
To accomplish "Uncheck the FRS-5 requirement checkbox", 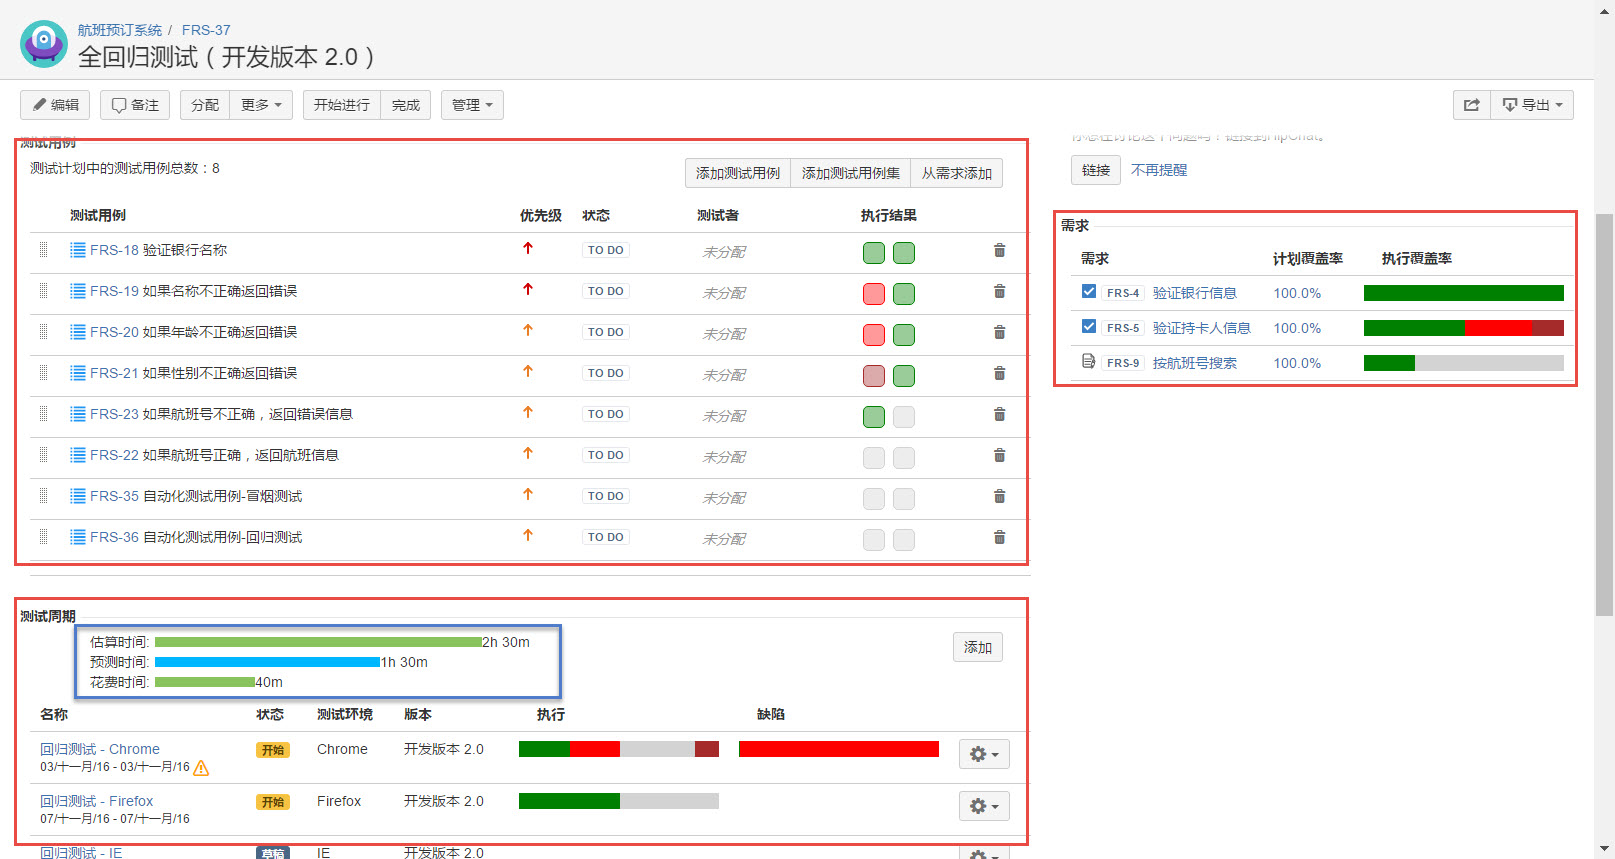I will tap(1088, 327).
